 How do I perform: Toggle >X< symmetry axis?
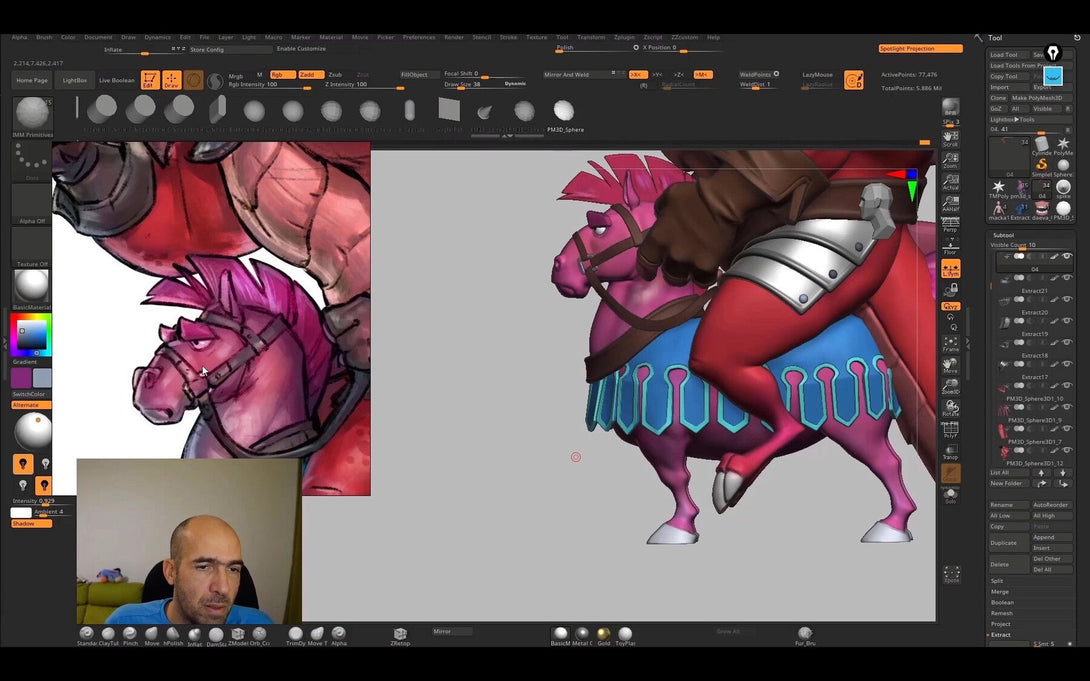pos(637,74)
